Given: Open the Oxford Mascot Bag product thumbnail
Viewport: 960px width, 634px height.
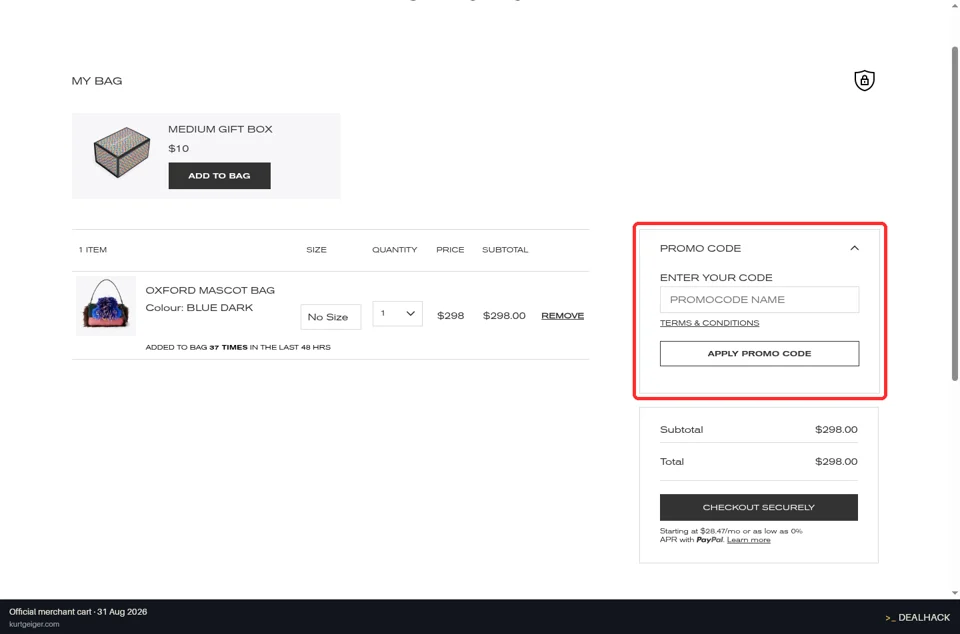Looking at the screenshot, I should point(106,305).
